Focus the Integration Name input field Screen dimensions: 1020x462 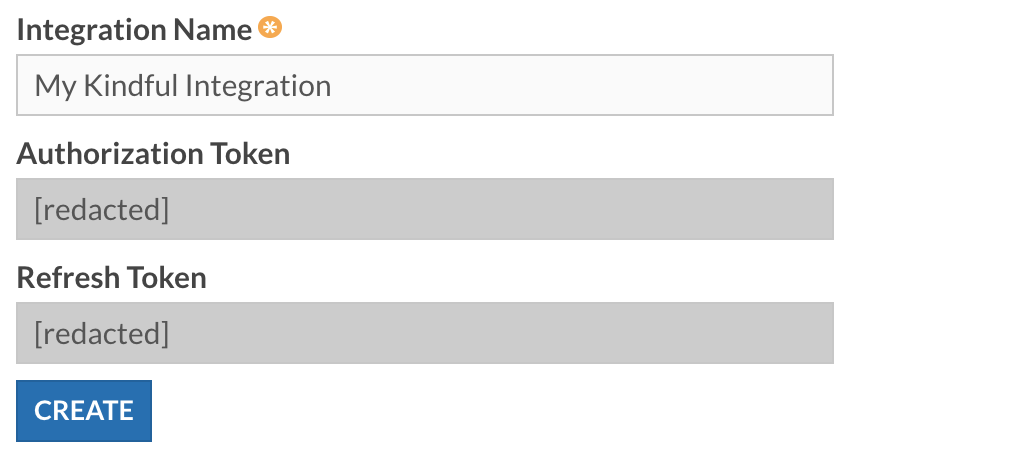pyautogui.click(x=424, y=85)
